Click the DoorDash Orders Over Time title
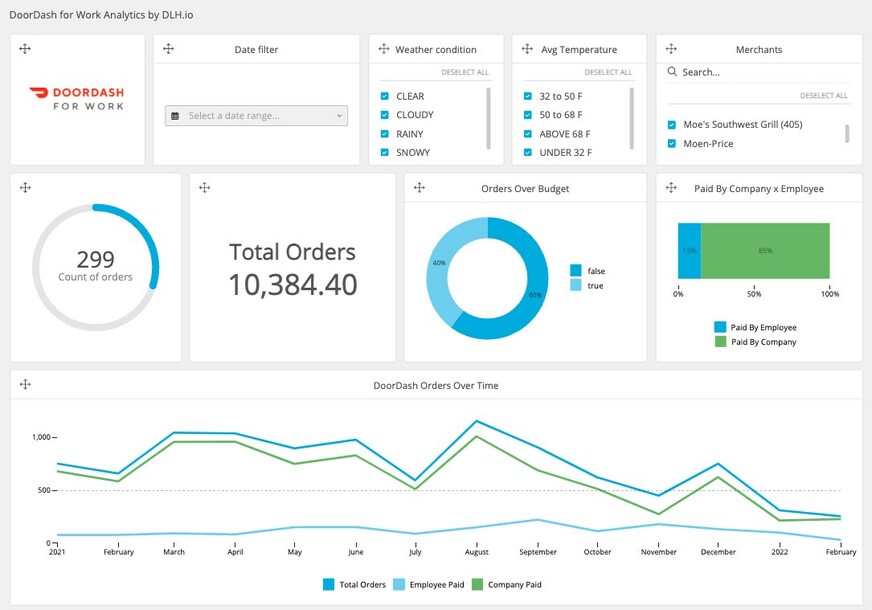Screen dimensions: 872x610 click(435, 385)
